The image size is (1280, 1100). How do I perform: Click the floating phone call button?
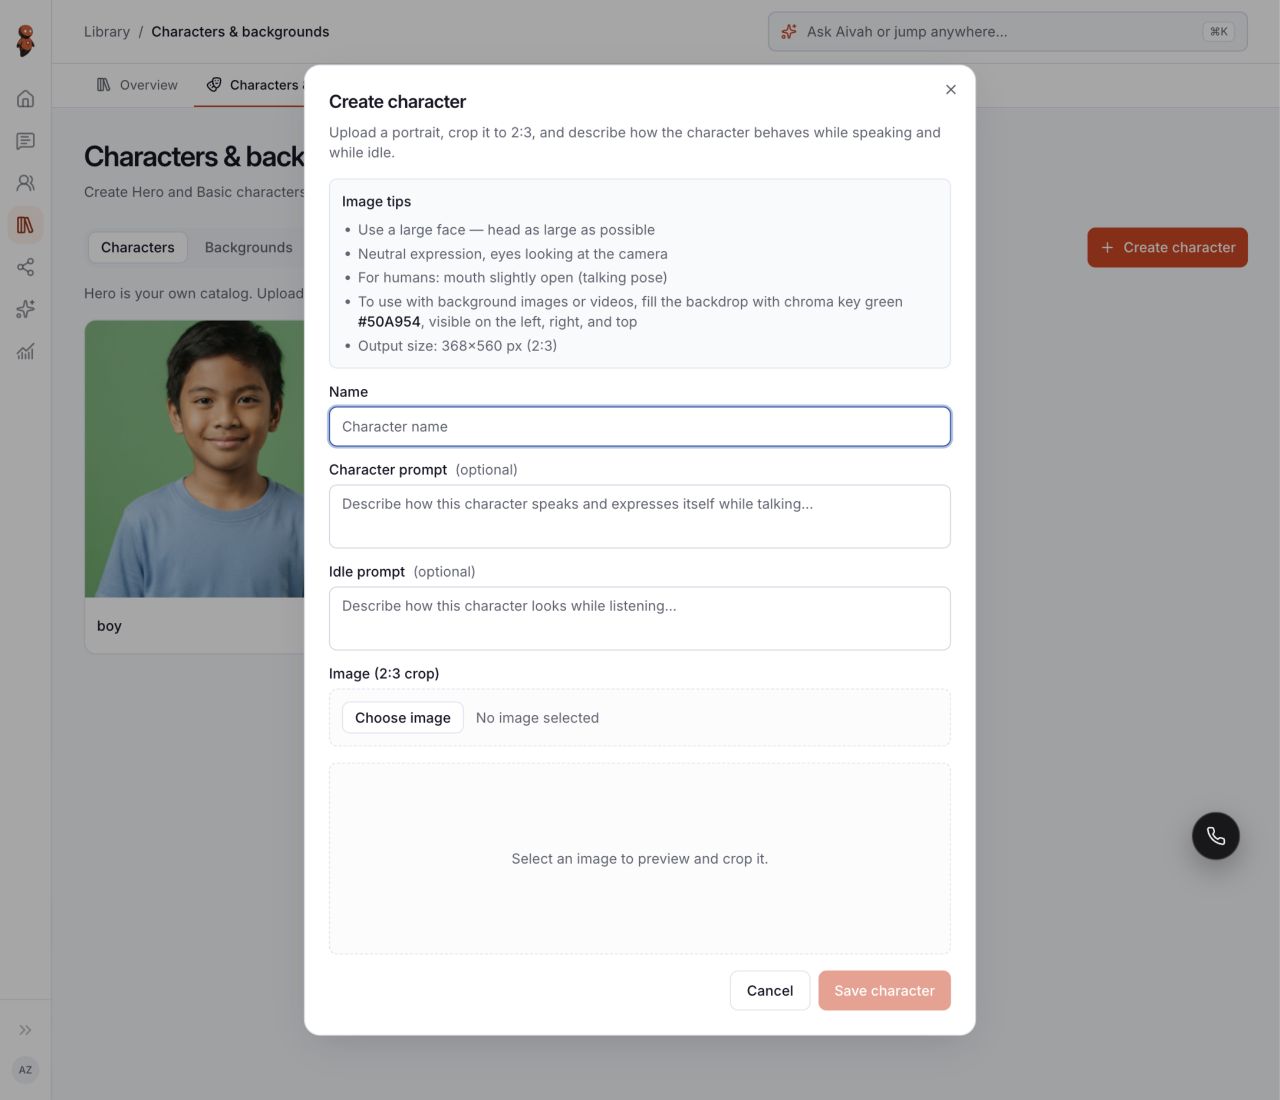[1216, 836]
